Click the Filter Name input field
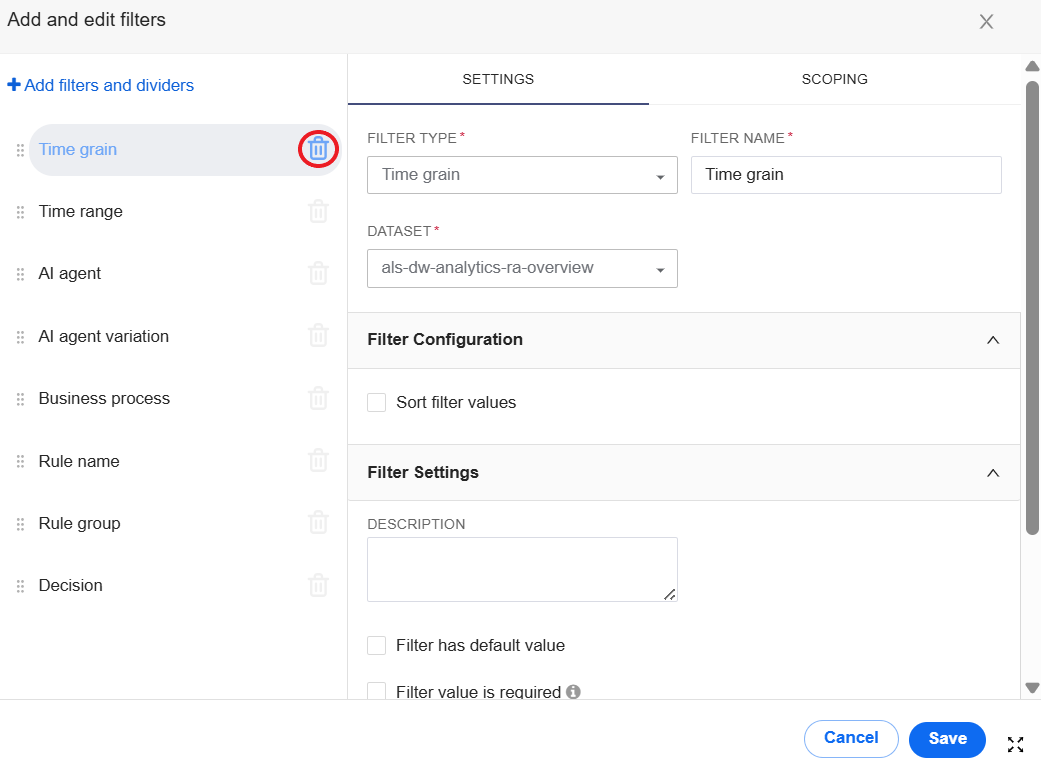 pos(846,175)
